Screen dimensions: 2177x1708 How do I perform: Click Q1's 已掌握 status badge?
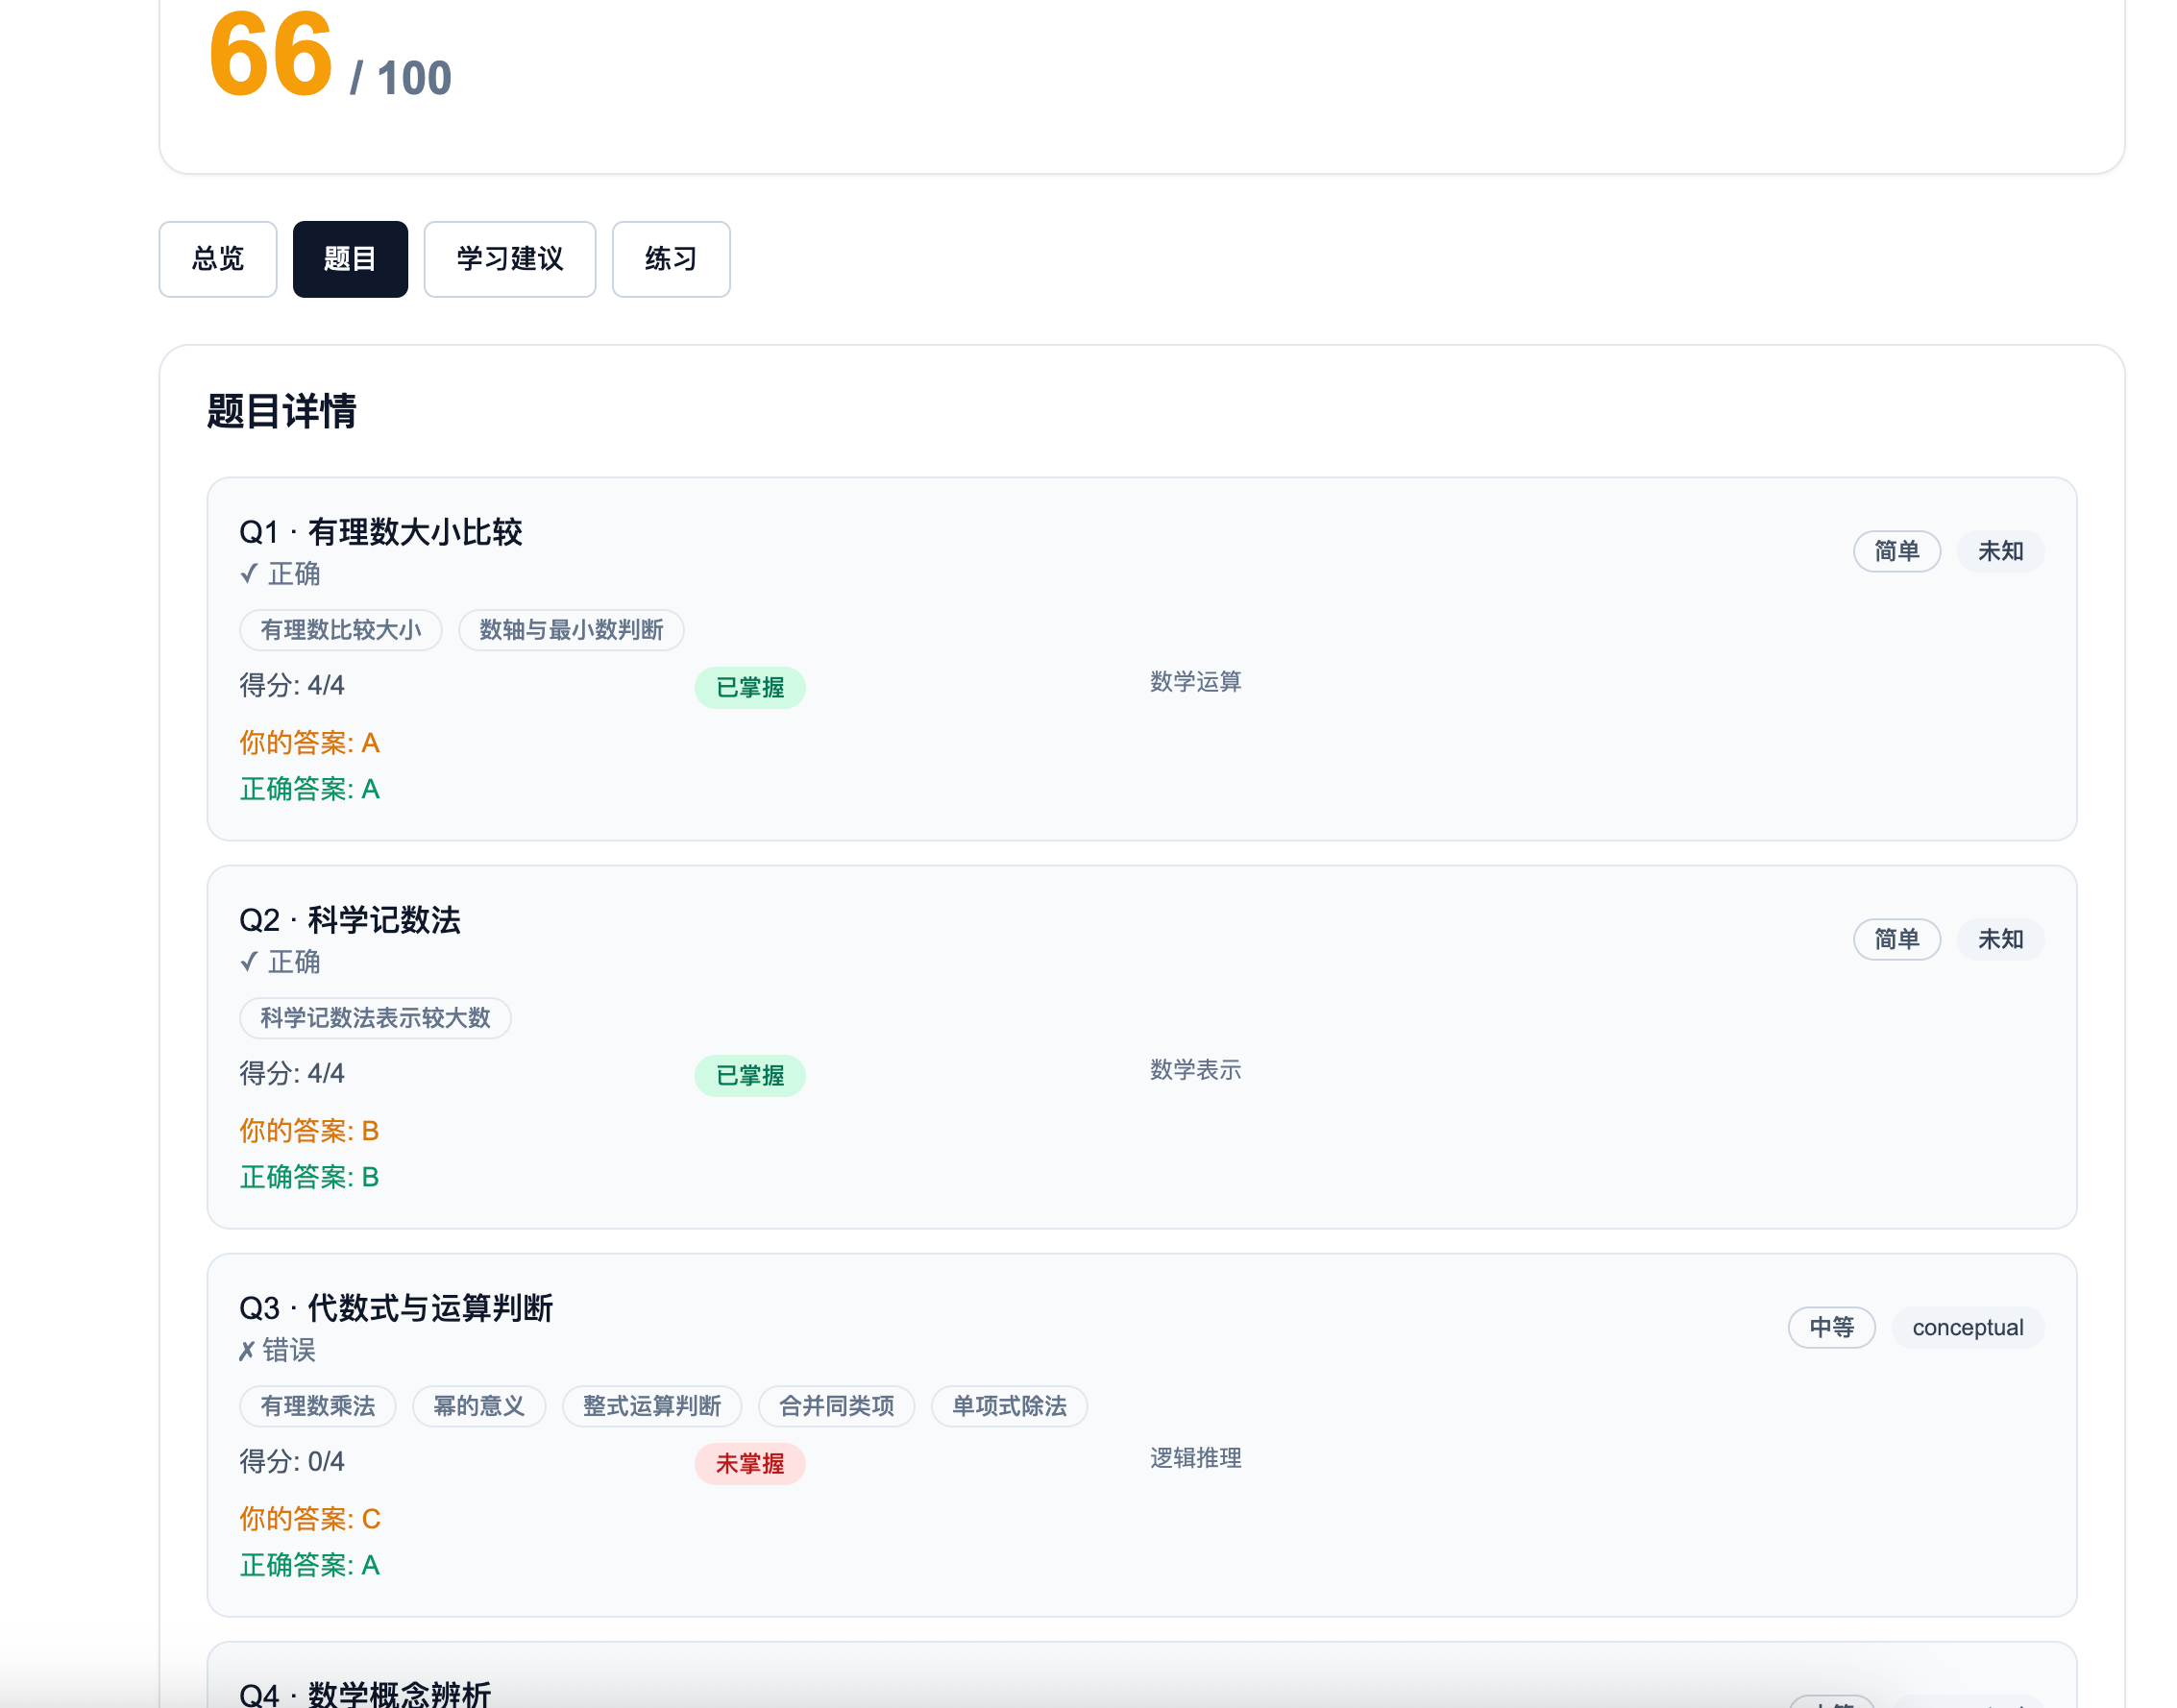749,688
